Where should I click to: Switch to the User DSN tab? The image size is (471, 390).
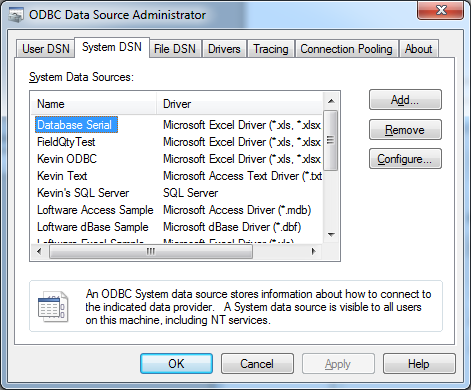click(x=46, y=49)
